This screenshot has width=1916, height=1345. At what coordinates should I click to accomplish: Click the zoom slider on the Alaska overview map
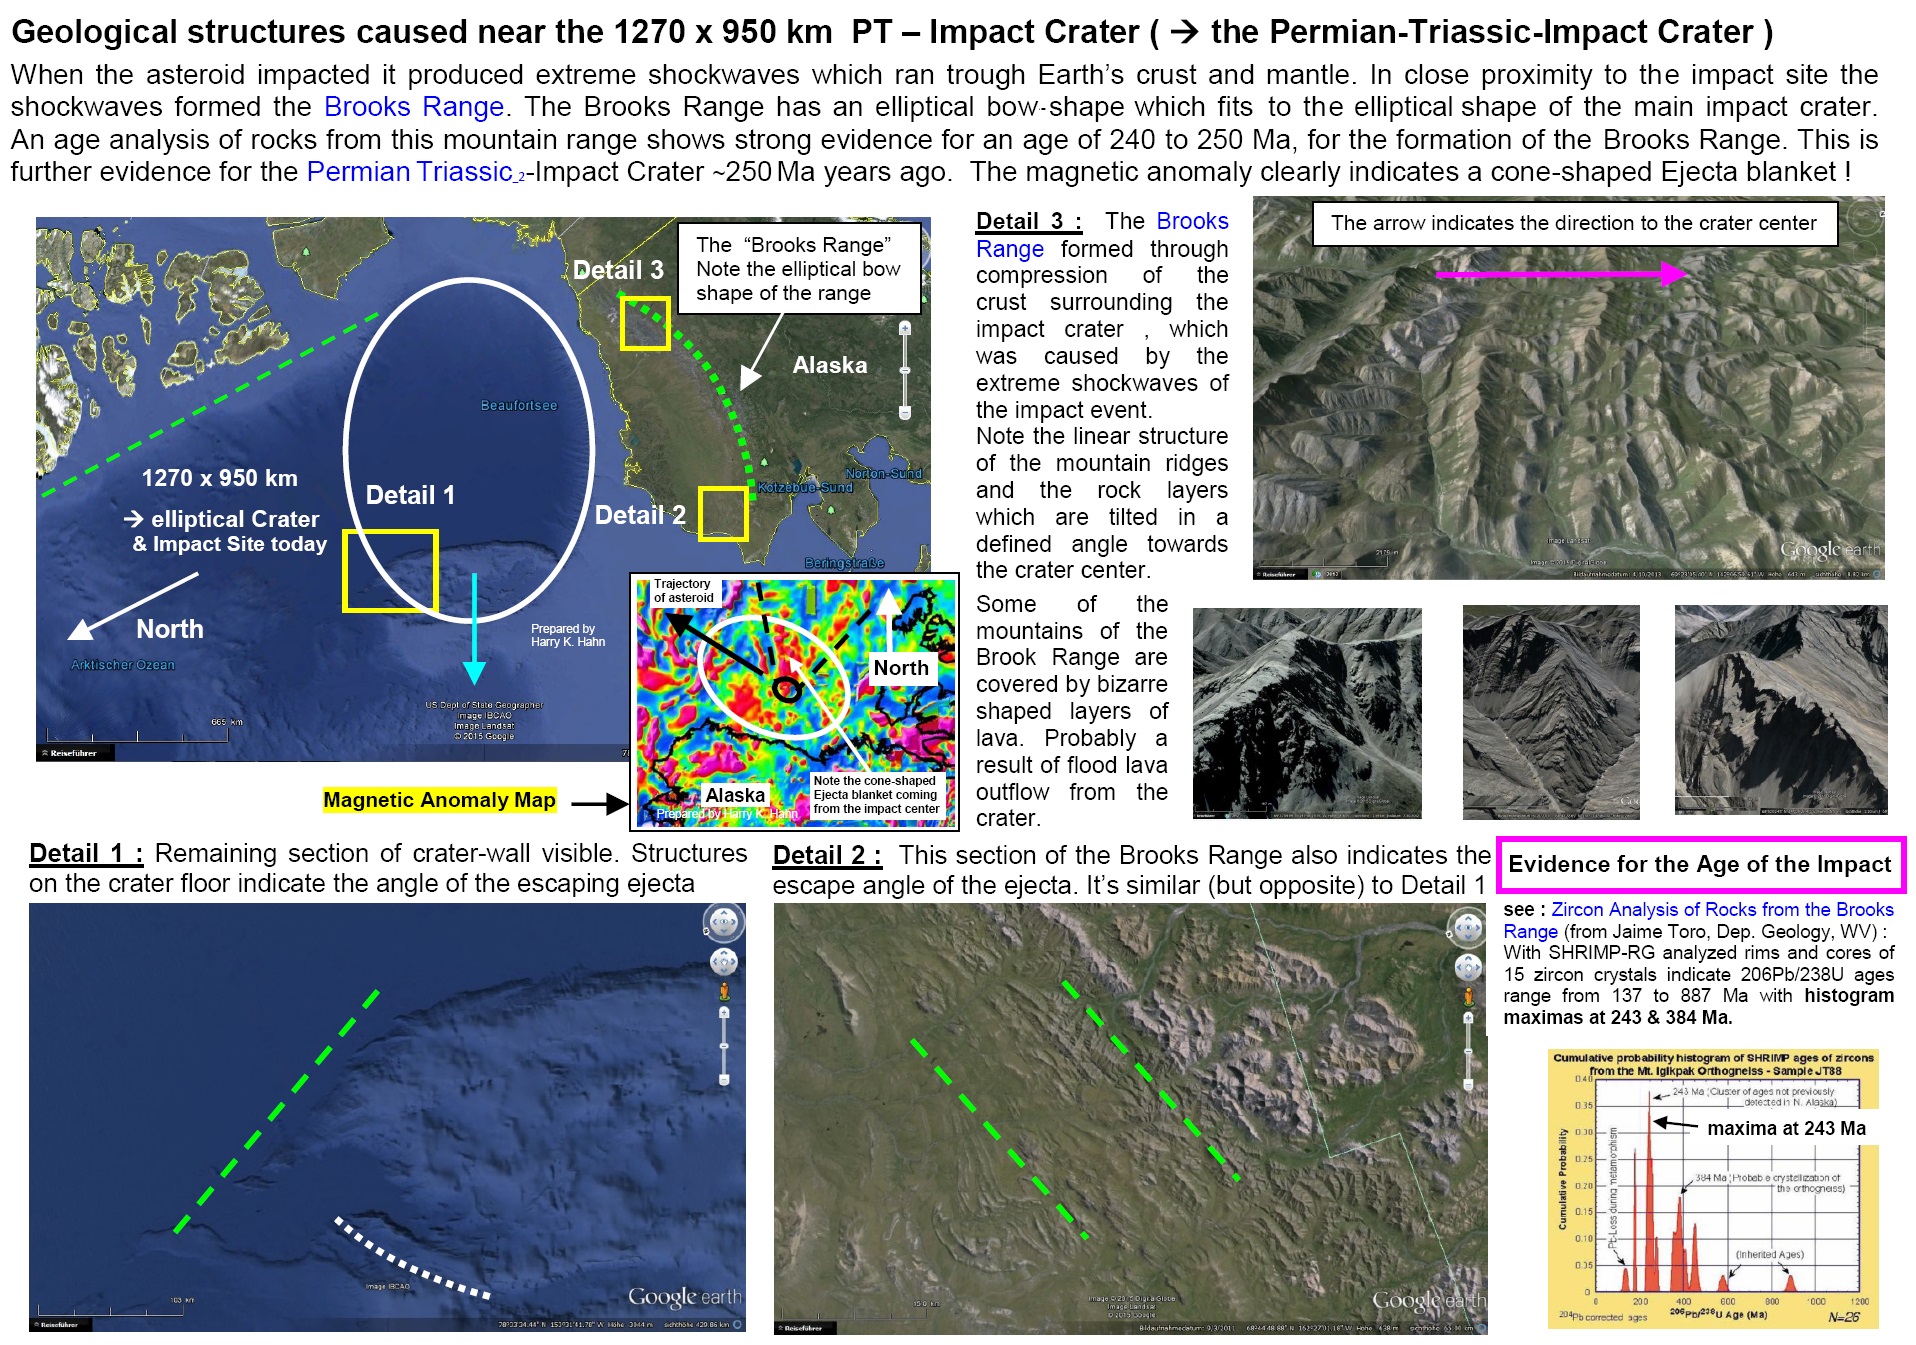905,370
